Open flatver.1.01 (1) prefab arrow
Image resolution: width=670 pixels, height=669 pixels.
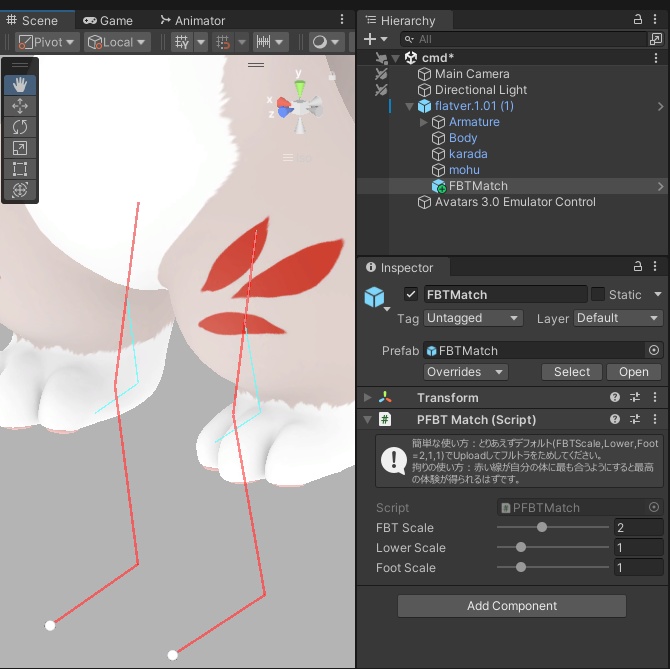661,106
